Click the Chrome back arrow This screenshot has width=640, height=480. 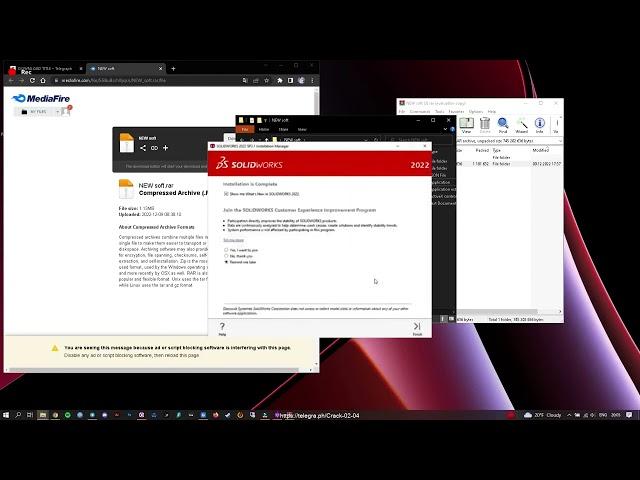[x=11, y=80]
